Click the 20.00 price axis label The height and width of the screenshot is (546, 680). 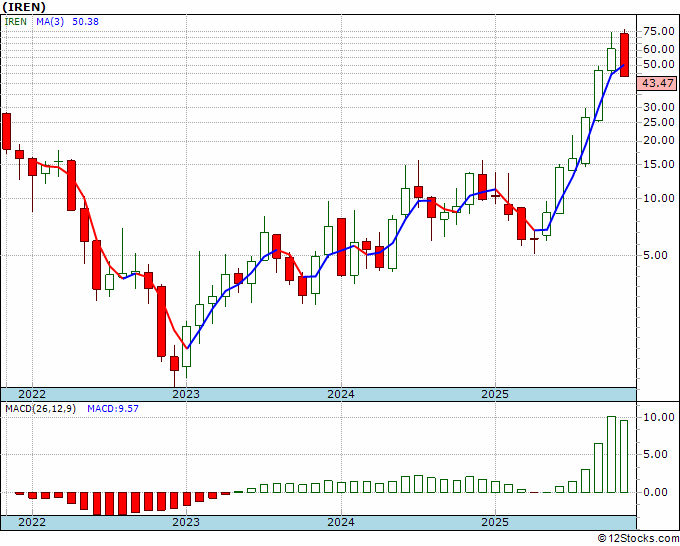(x=659, y=140)
